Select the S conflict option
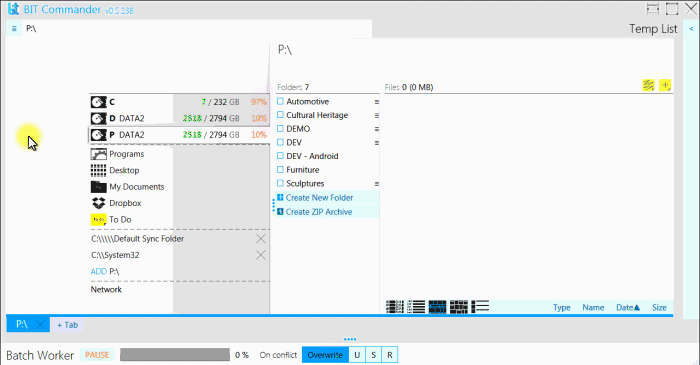The width and height of the screenshot is (700, 365). pyautogui.click(x=374, y=355)
